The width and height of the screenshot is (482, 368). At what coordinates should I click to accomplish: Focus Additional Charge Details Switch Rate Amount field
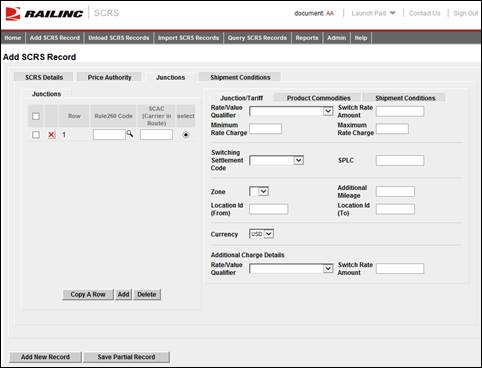(400, 269)
